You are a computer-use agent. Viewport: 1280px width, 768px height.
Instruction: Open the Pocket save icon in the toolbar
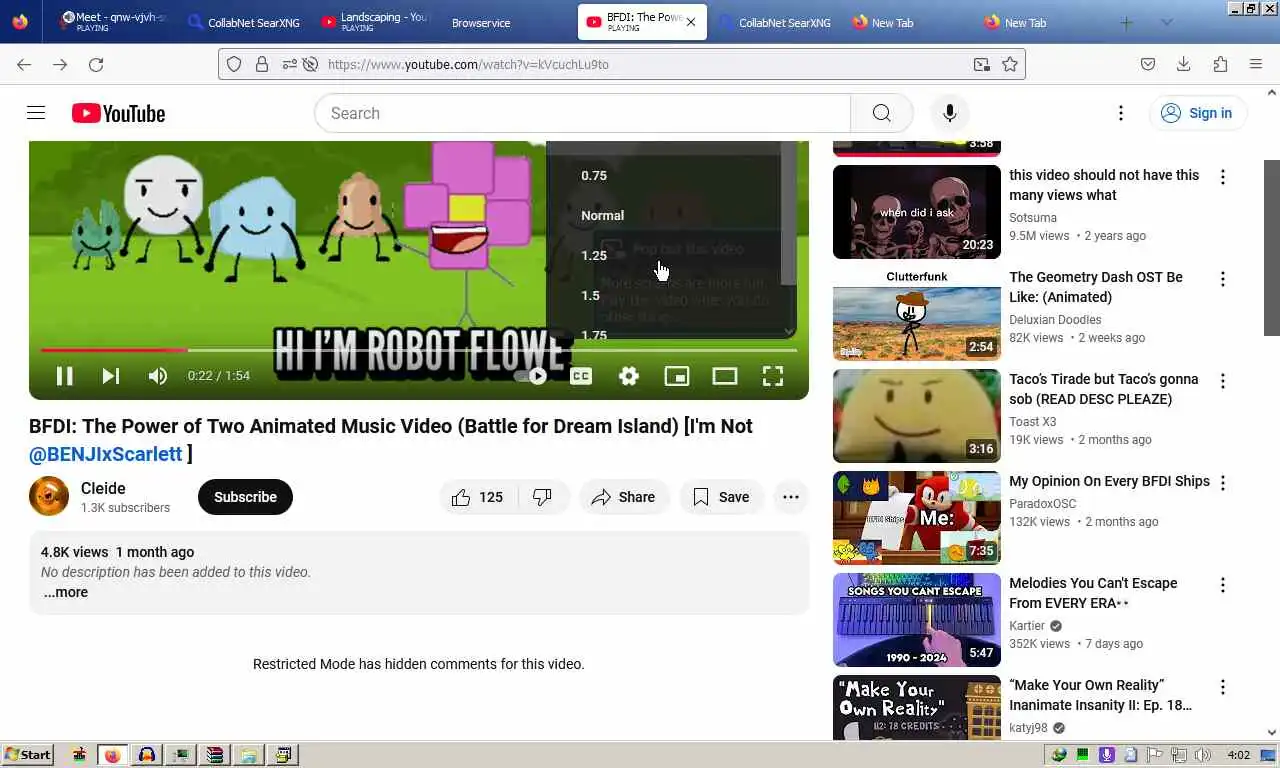(1148, 64)
